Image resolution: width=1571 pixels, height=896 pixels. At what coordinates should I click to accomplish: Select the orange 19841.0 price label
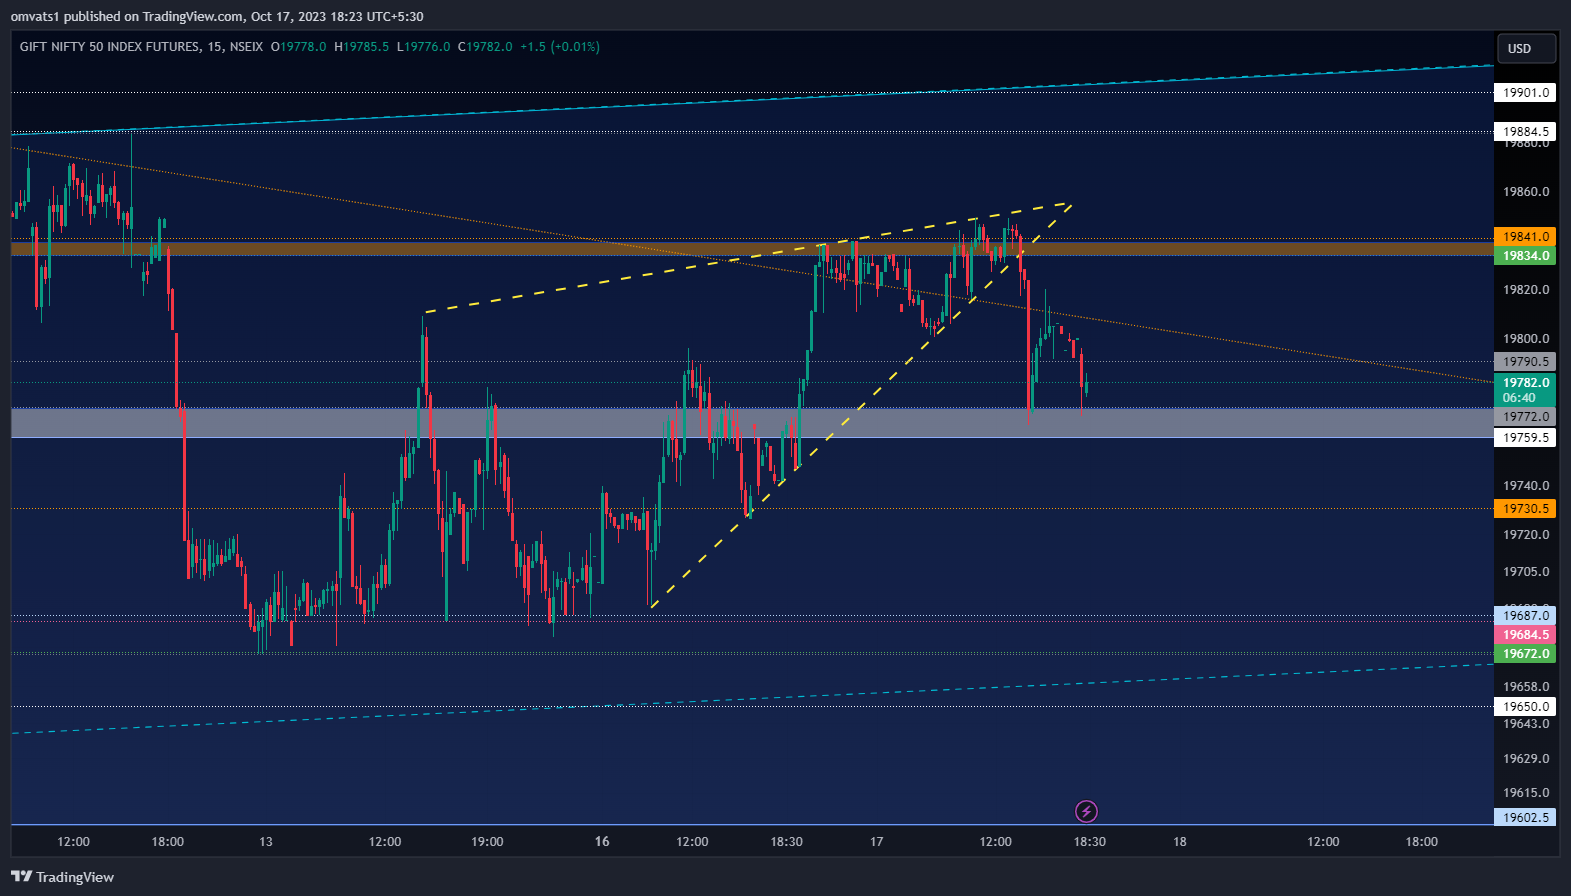pyautogui.click(x=1525, y=237)
